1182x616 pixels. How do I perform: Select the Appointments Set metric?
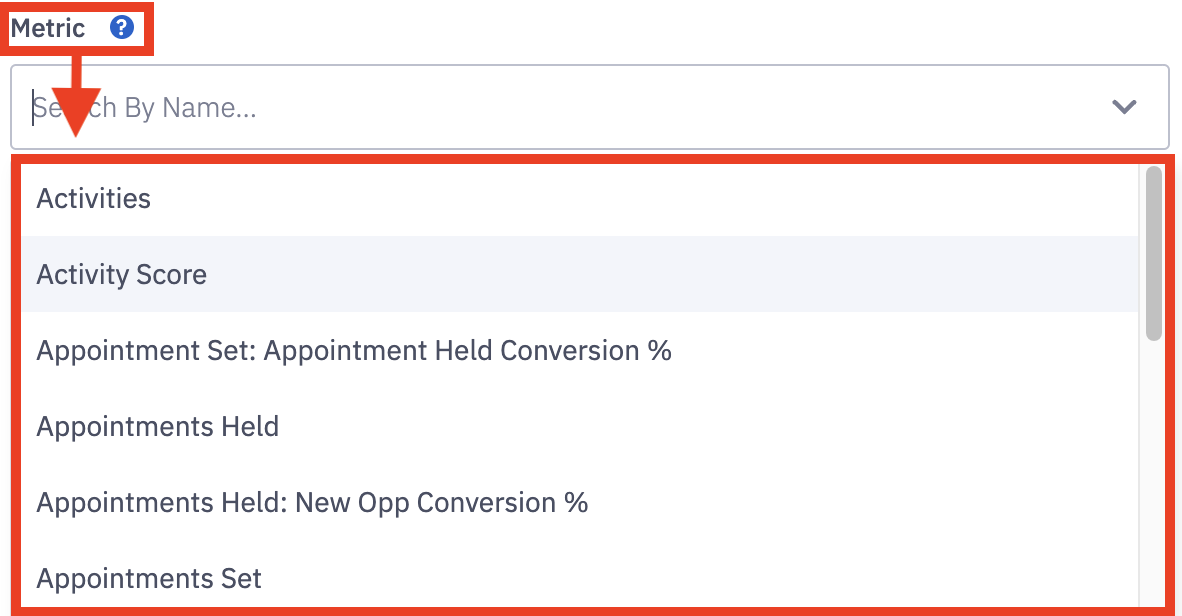[x=149, y=578]
